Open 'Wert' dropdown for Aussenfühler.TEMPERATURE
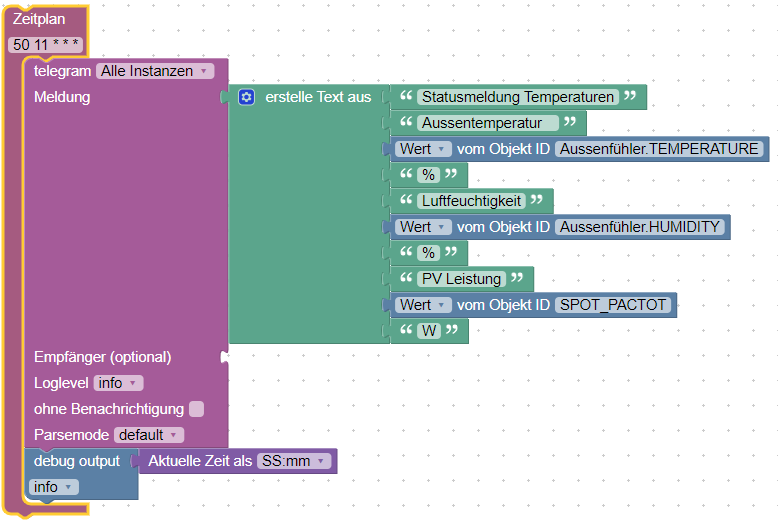Image resolution: width=778 pixels, height=527 pixels. click(423, 149)
